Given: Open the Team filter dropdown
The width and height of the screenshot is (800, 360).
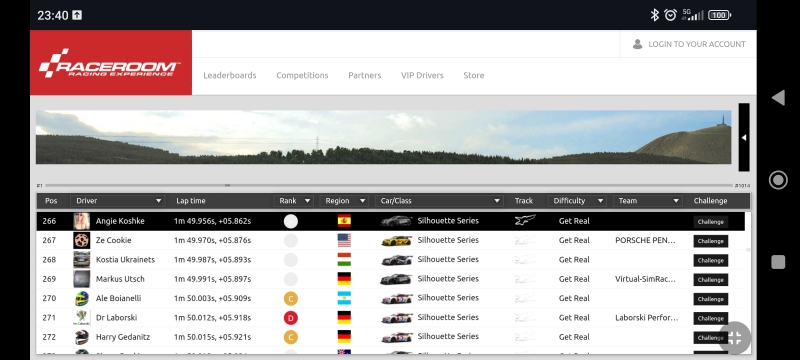Looking at the screenshot, I should 647,201.
